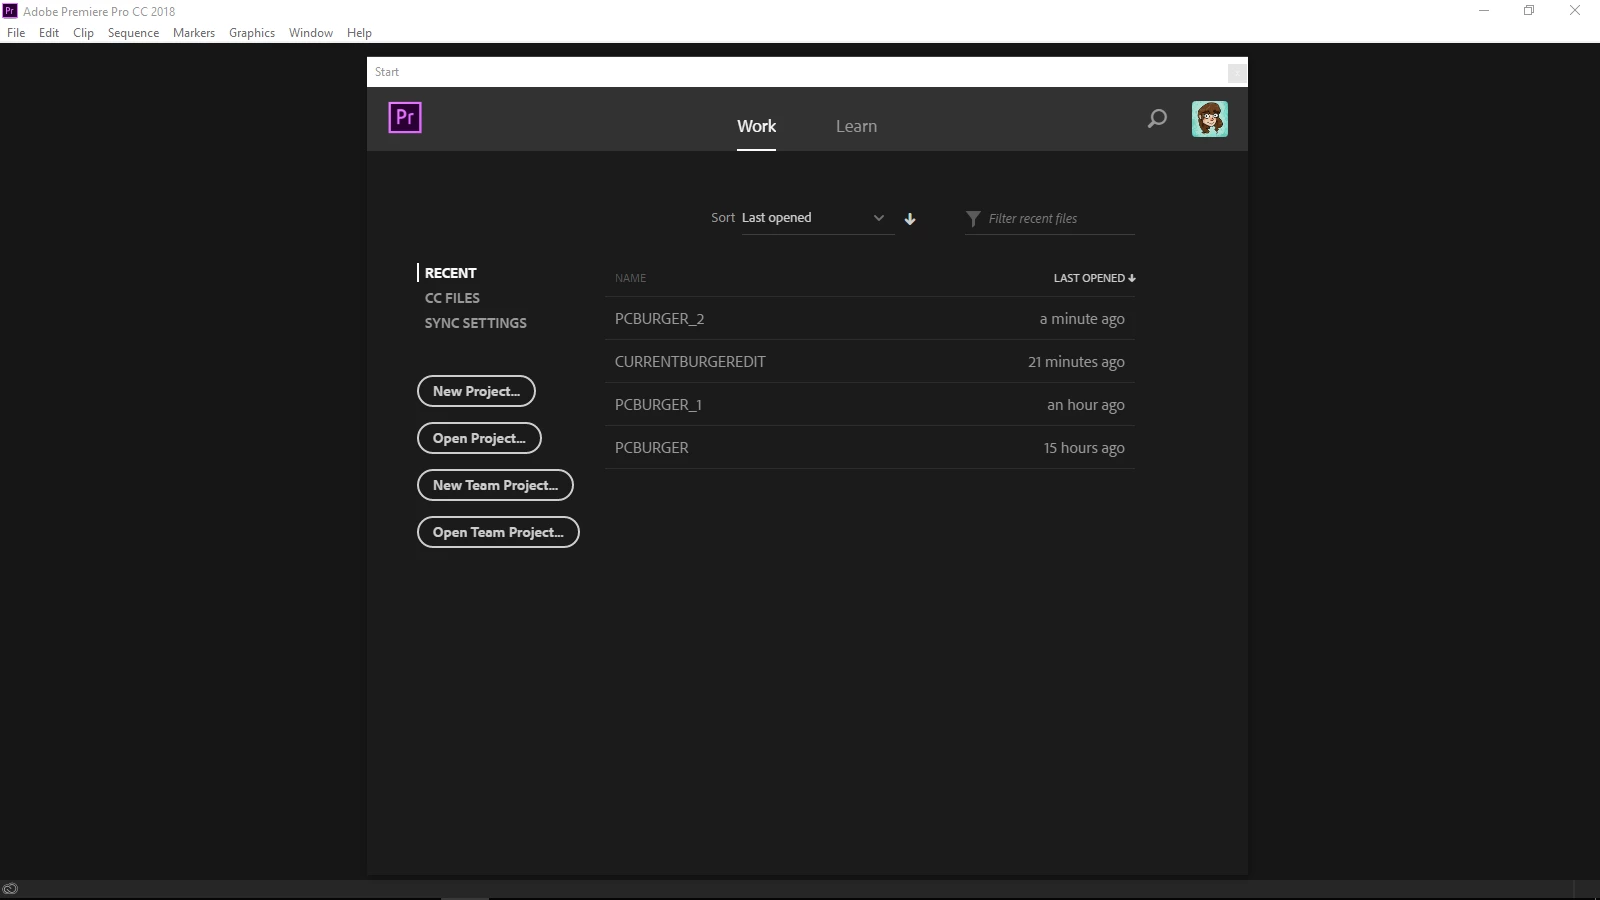Open the Sequence menu
This screenshot has height=900, width=1600.
click(x=133, y=32)
